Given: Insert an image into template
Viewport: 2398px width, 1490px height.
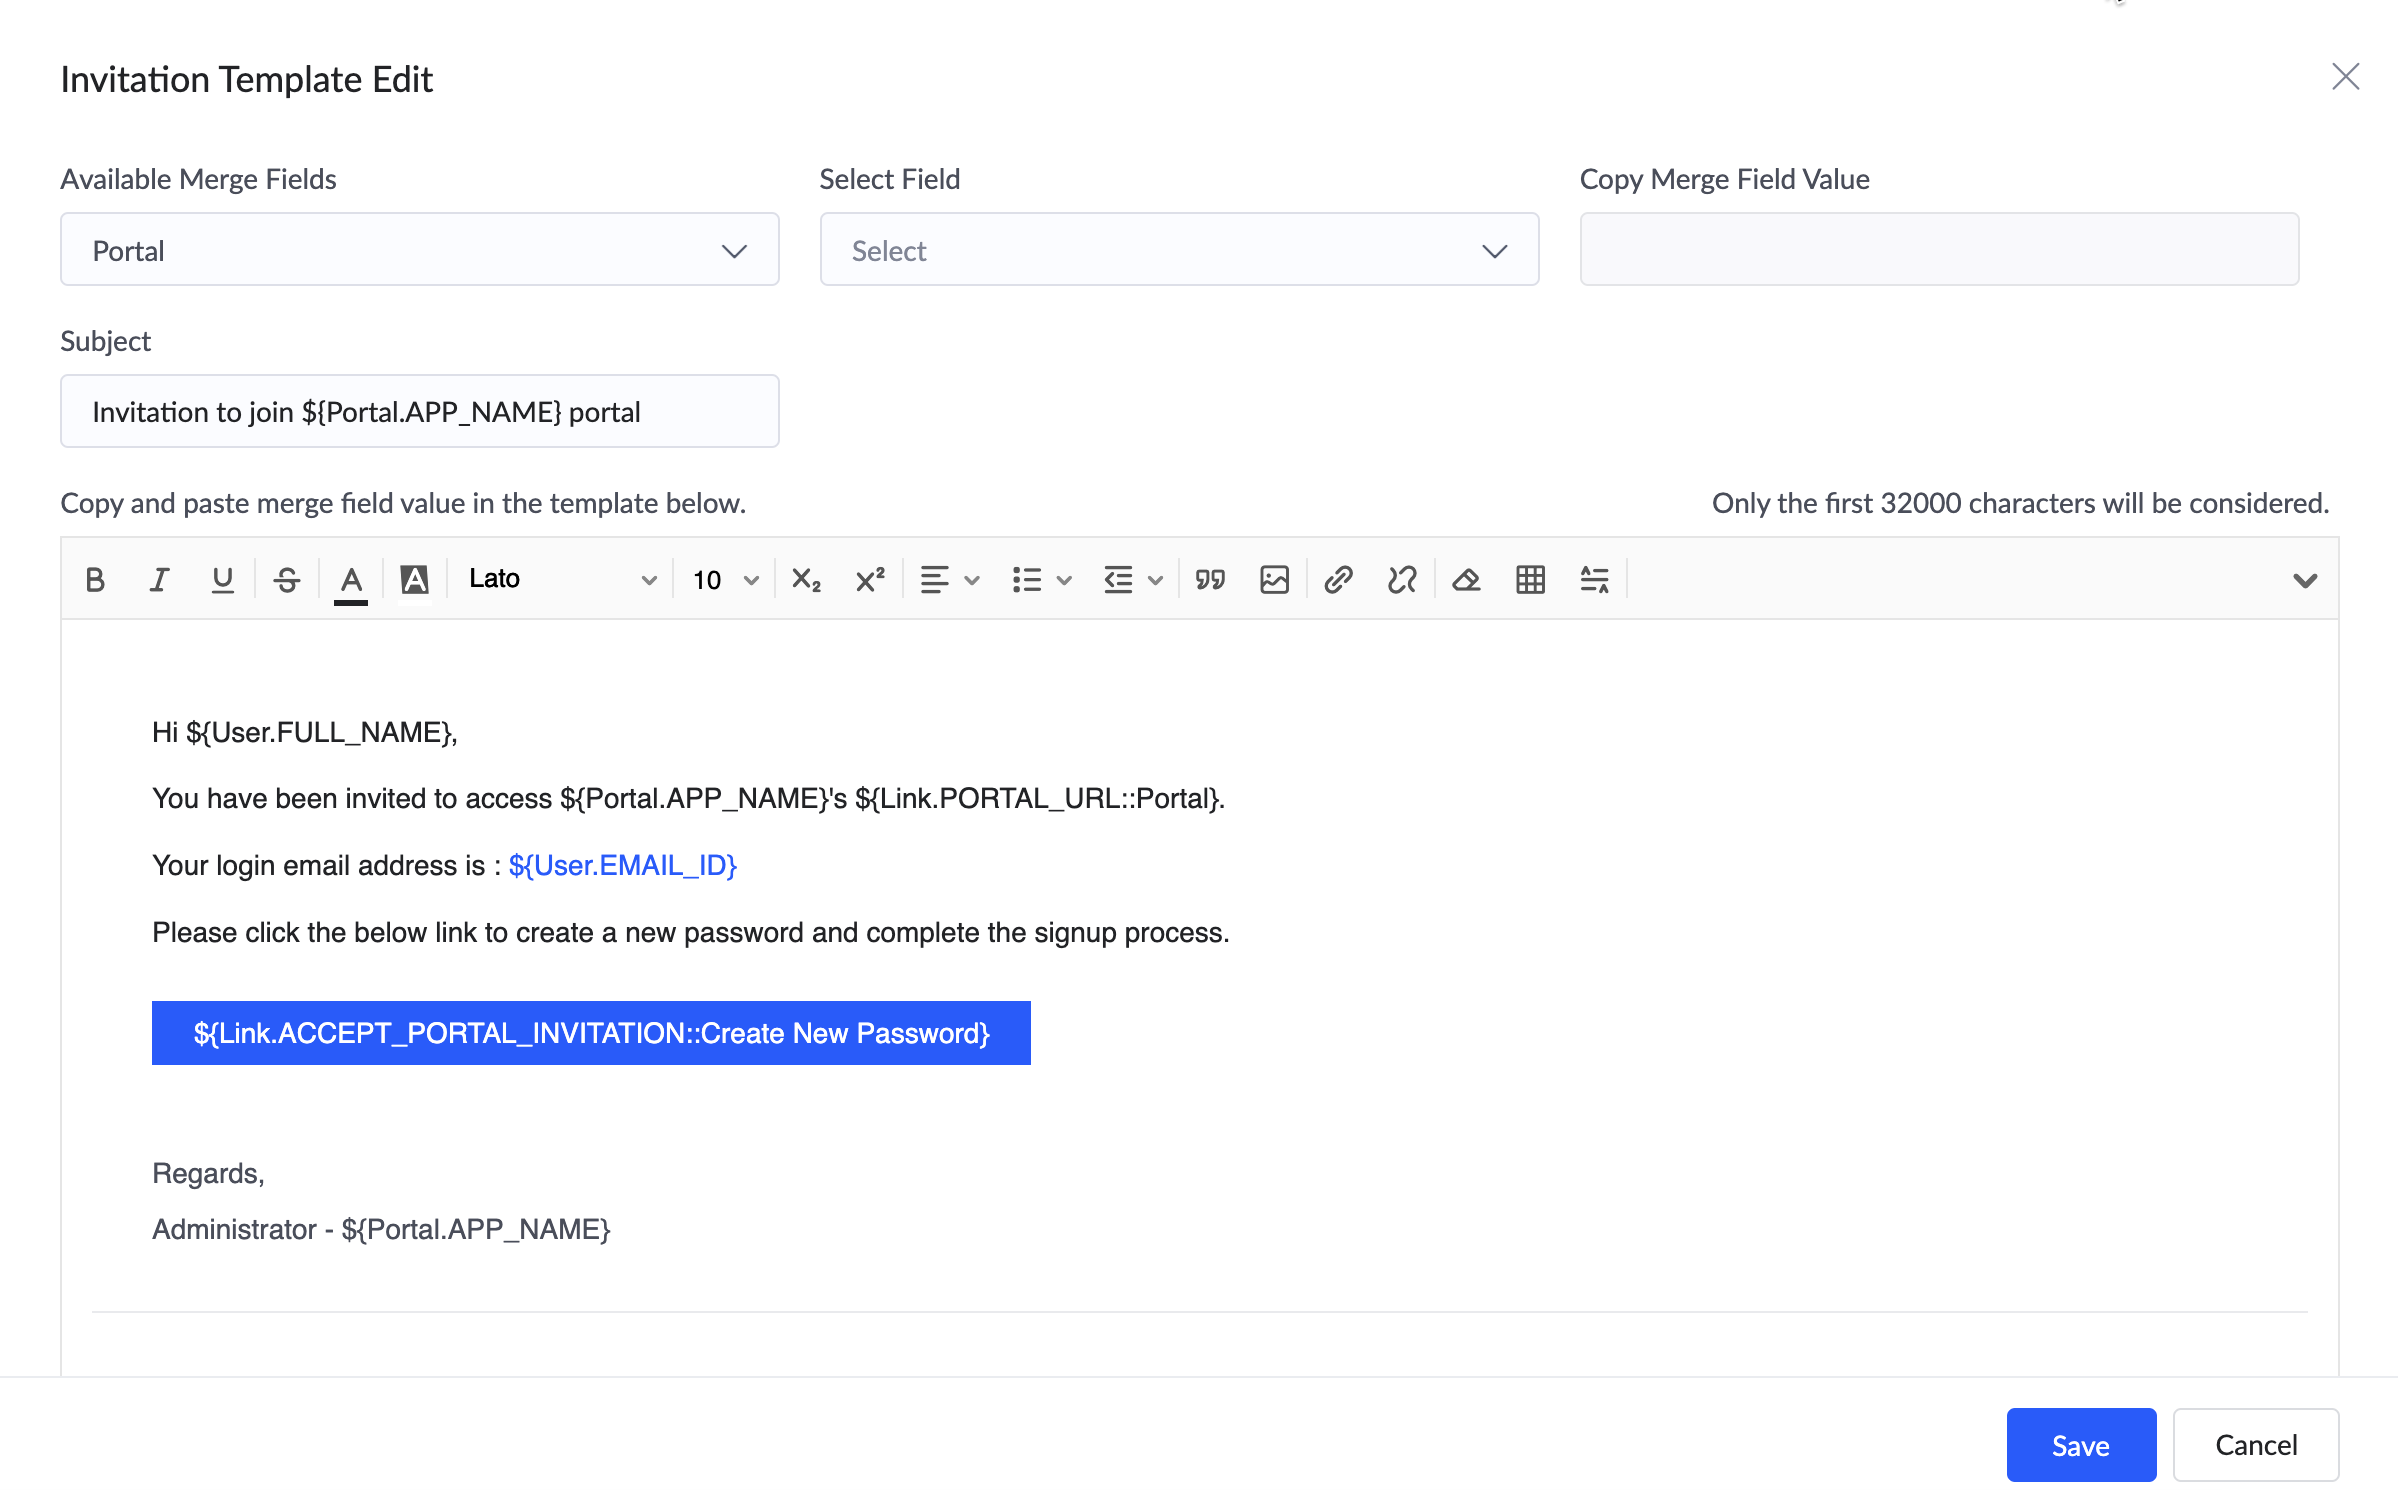Looking at the screenshot, I should (x=1274, y=579).
